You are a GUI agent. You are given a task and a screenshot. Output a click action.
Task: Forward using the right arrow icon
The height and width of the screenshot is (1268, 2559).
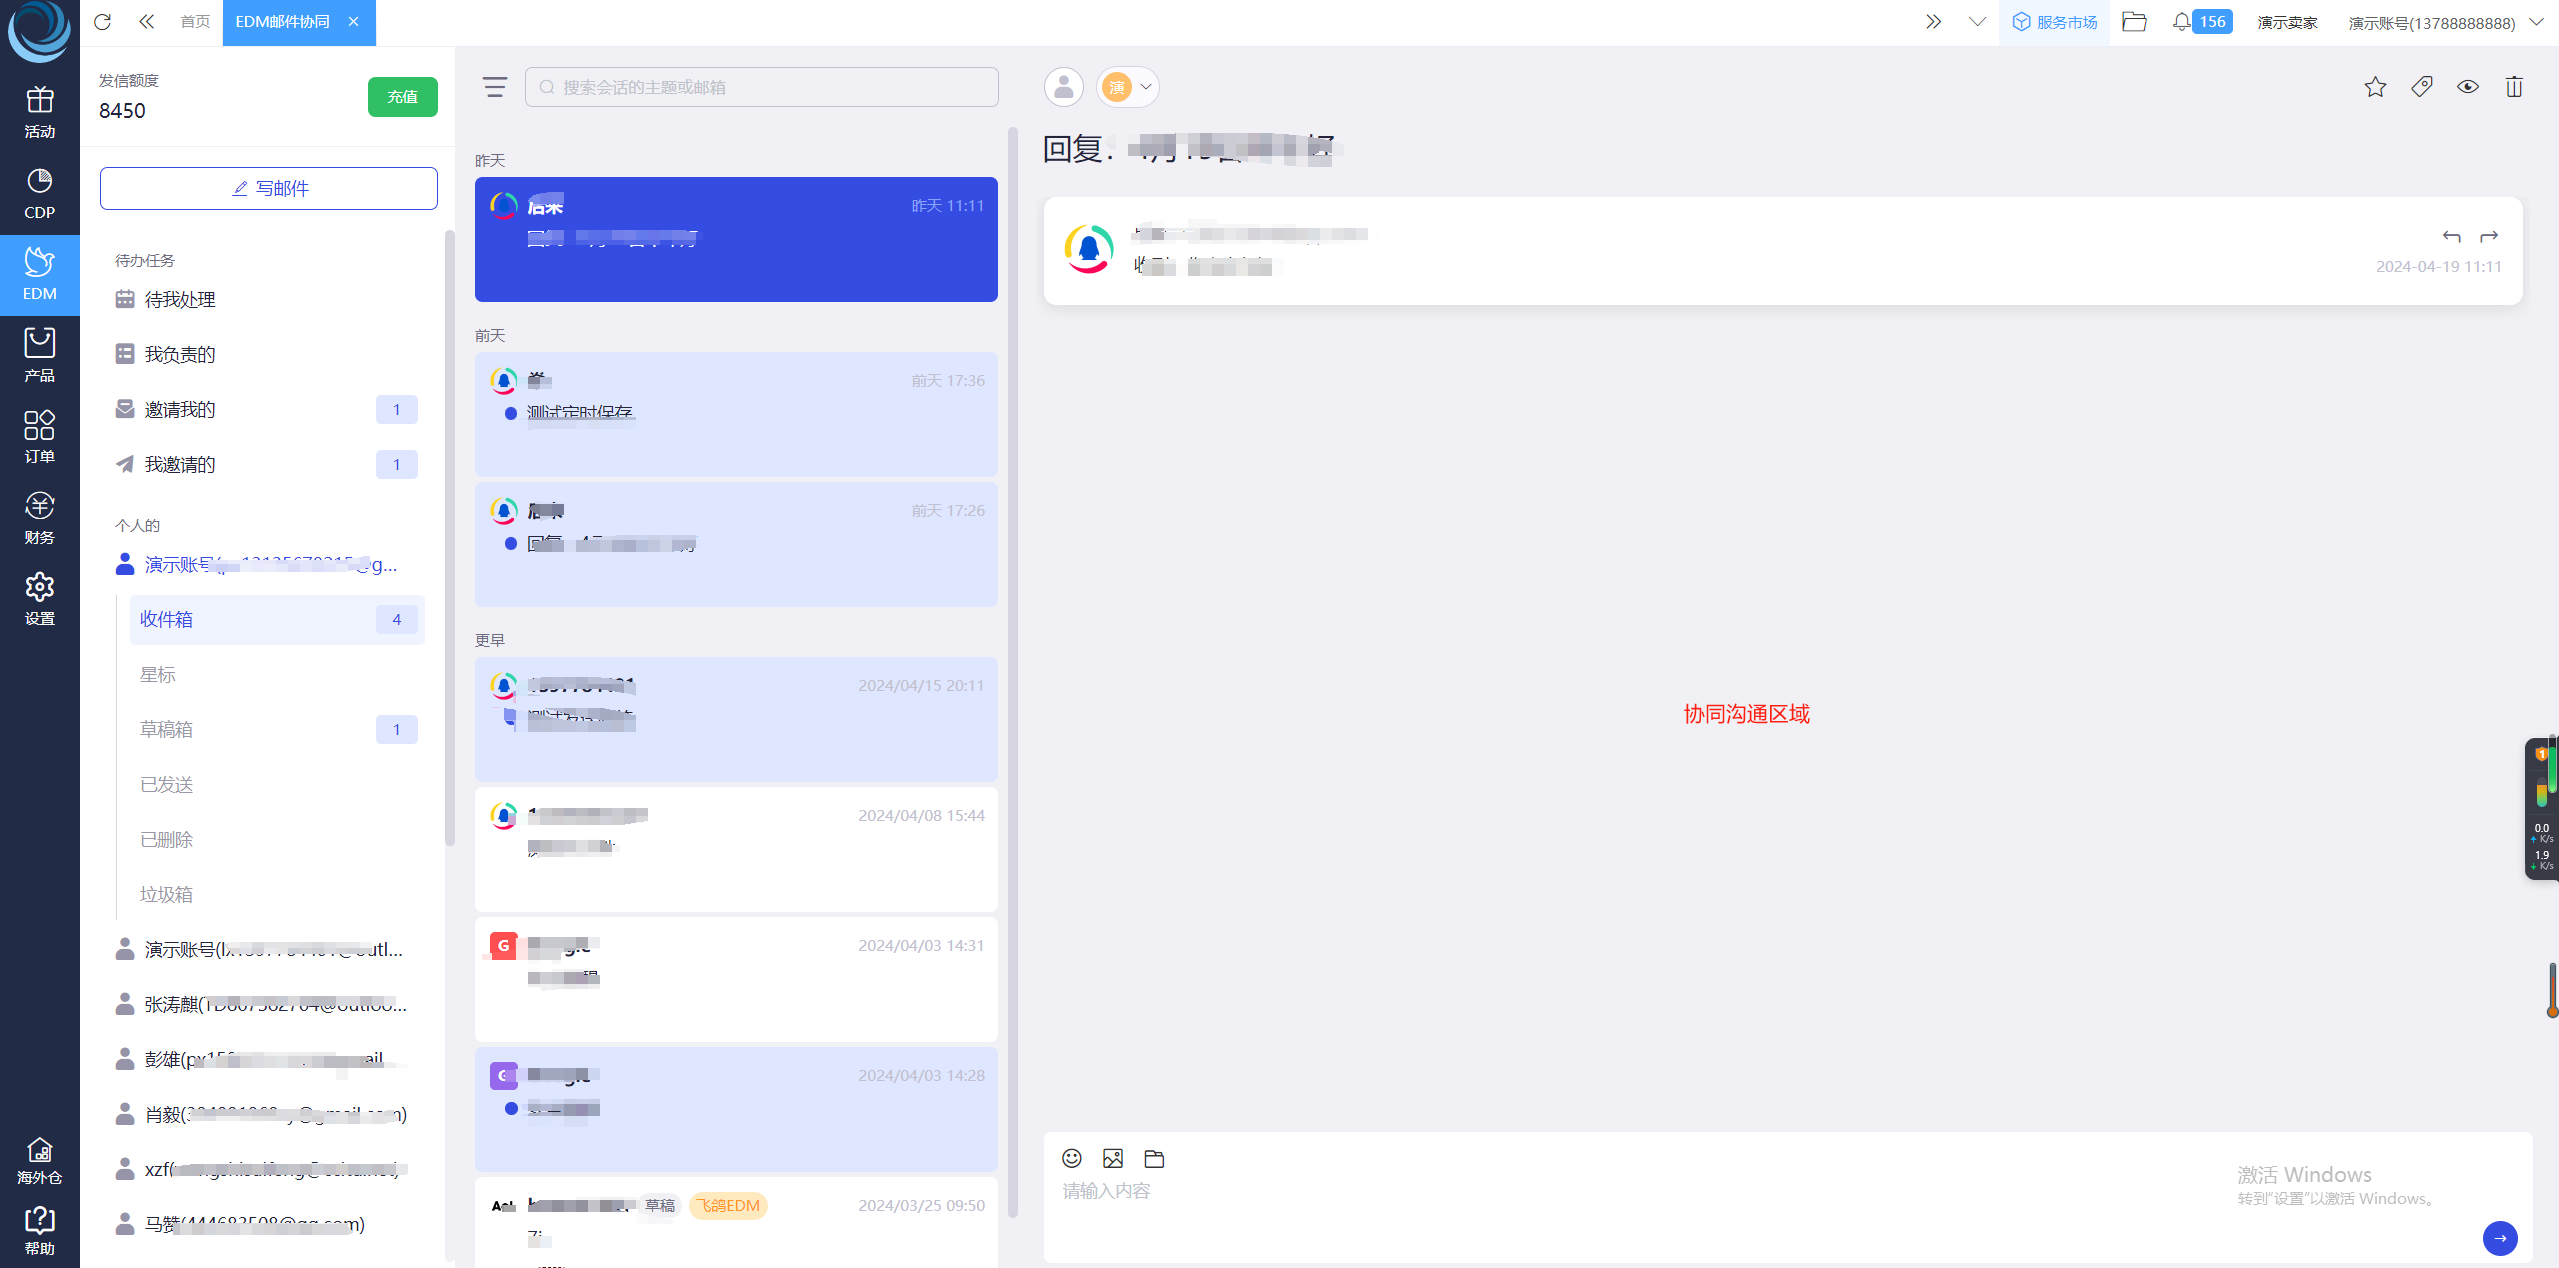tap(2489, 236)
